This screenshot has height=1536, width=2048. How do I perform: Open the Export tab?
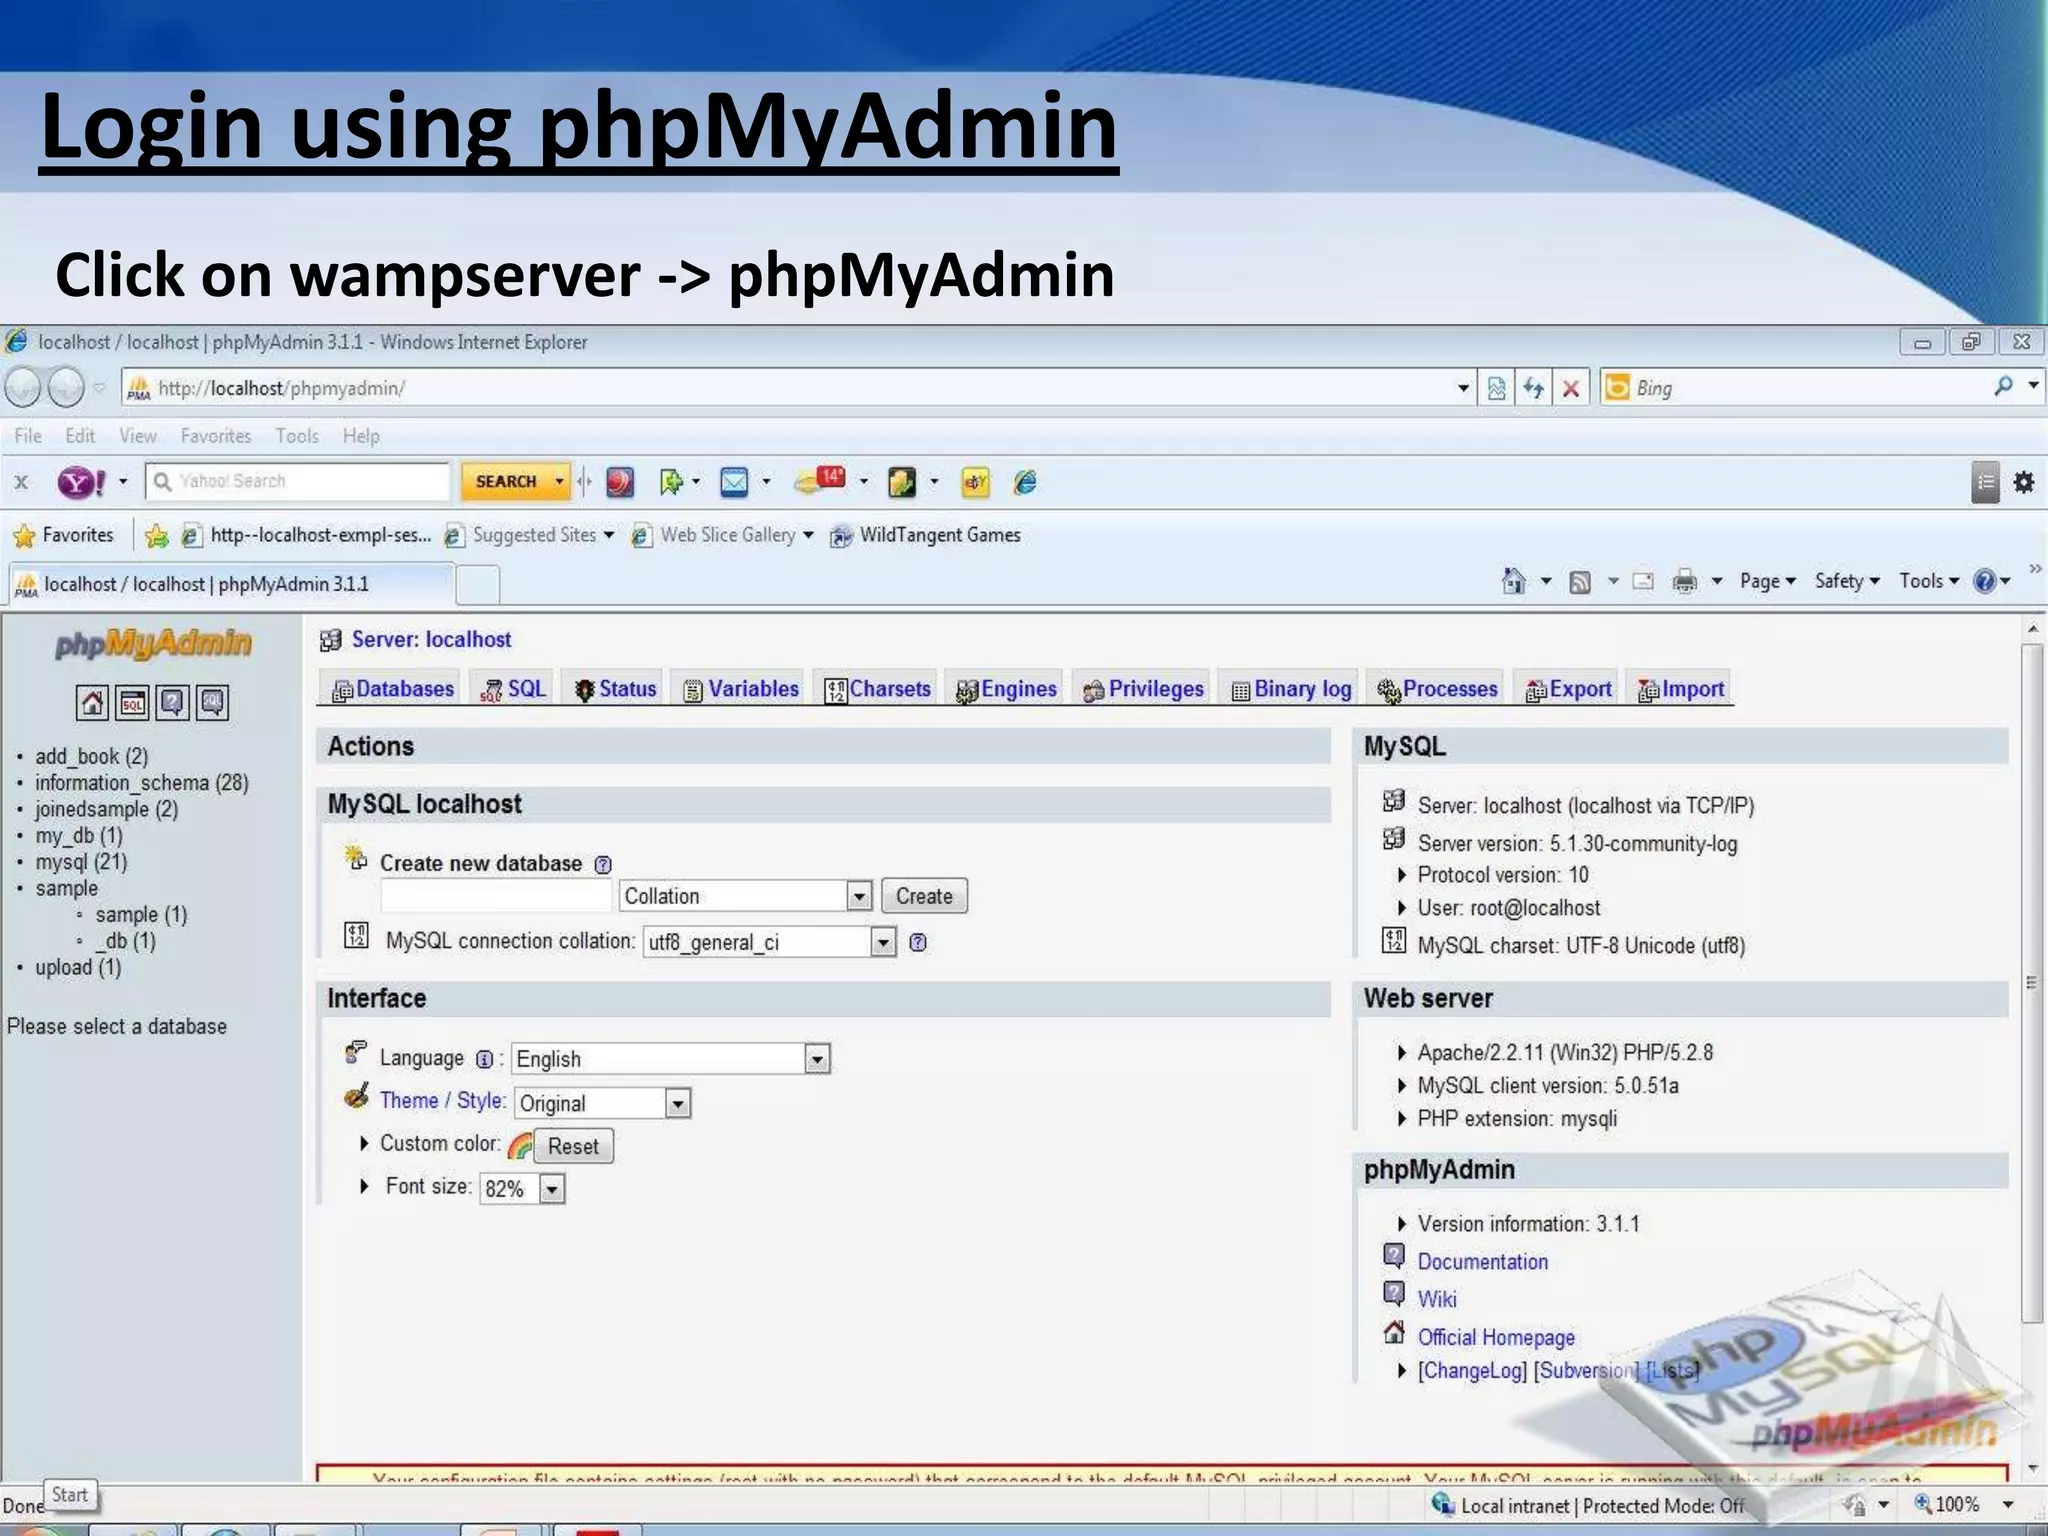pyautogui.click(x=1568, y=689)
